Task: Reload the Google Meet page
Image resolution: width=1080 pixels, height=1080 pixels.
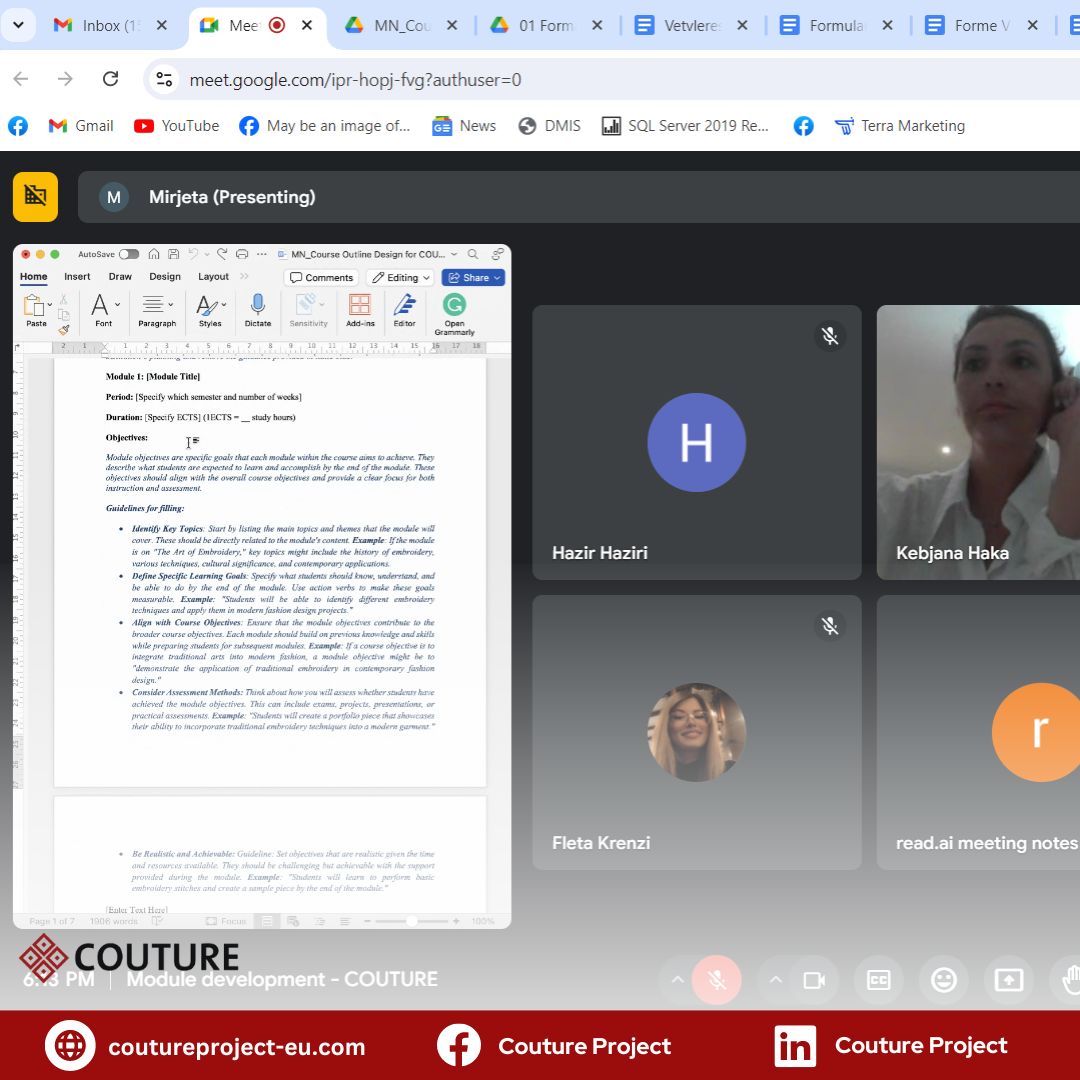Action: tap(110, 79)
